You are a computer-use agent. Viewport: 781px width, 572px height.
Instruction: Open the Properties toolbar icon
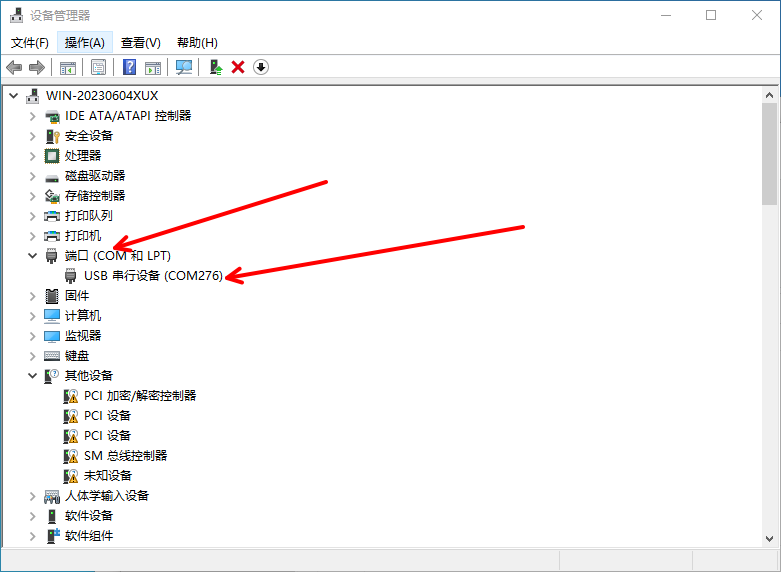coord(99,67)
